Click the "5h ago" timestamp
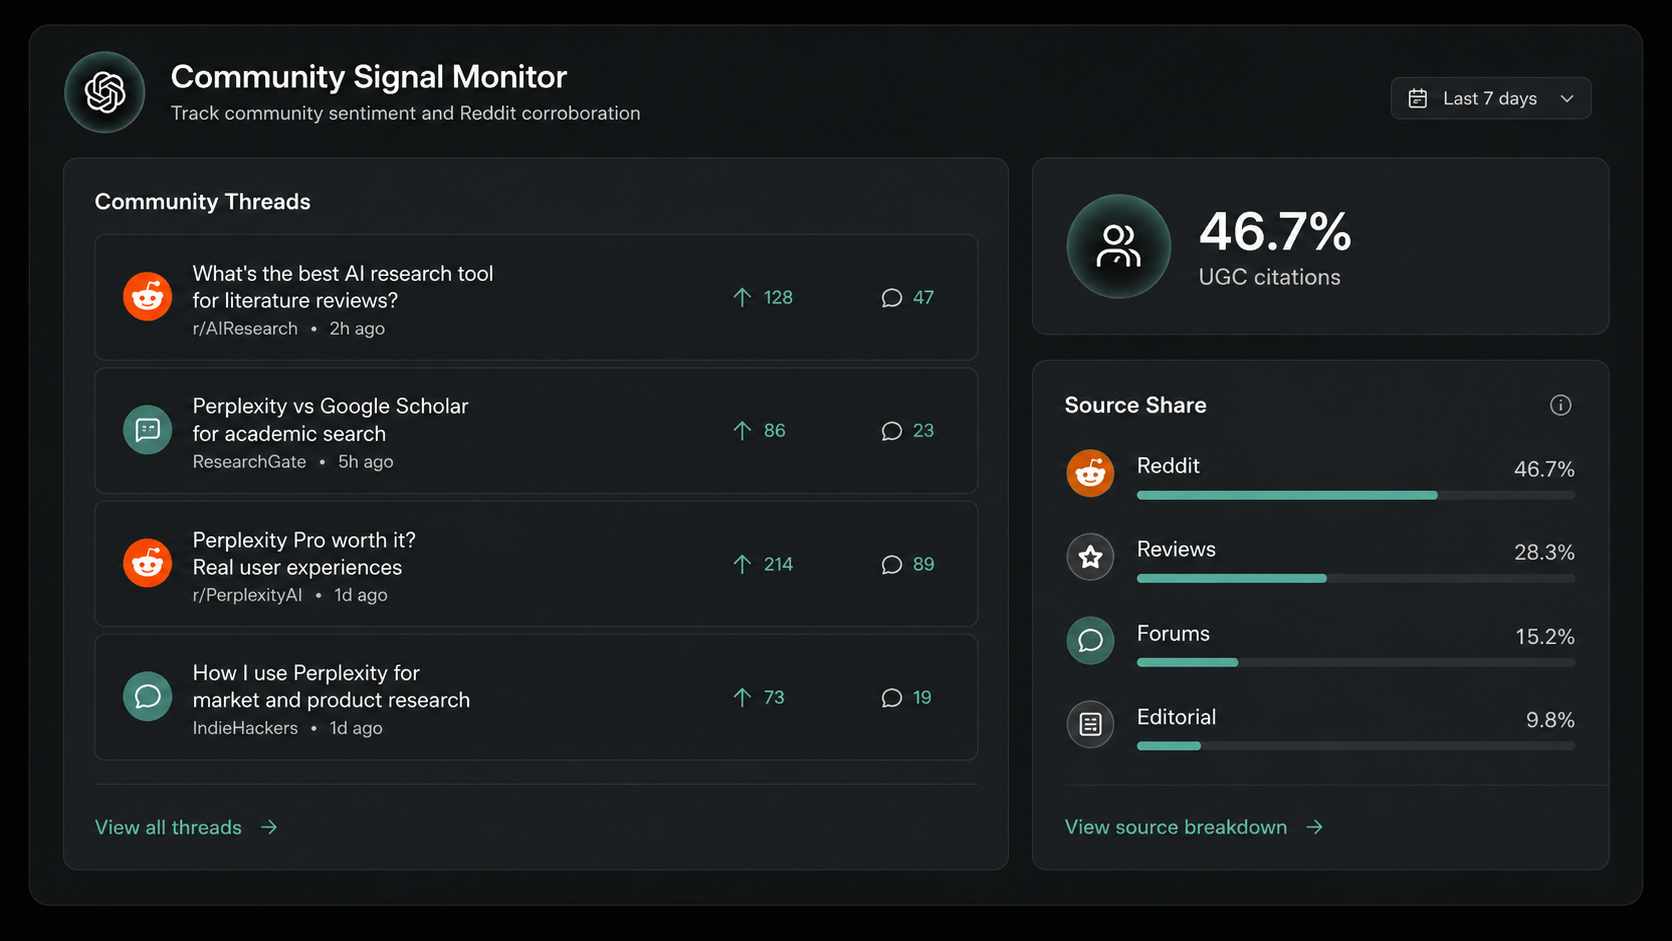Viewport: 1672px width, 941px height. coord(365,461)
